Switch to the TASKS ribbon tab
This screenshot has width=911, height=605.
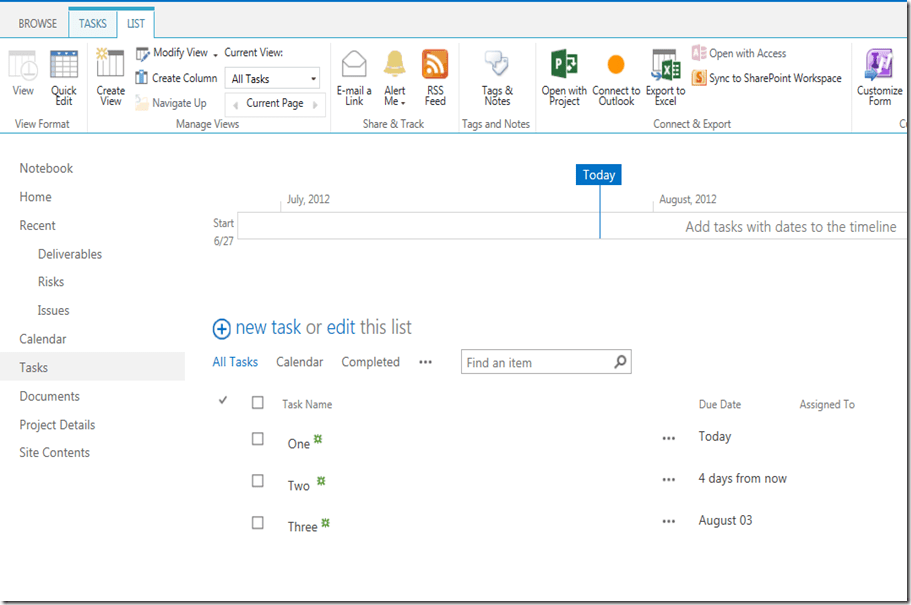click(92, 23)
